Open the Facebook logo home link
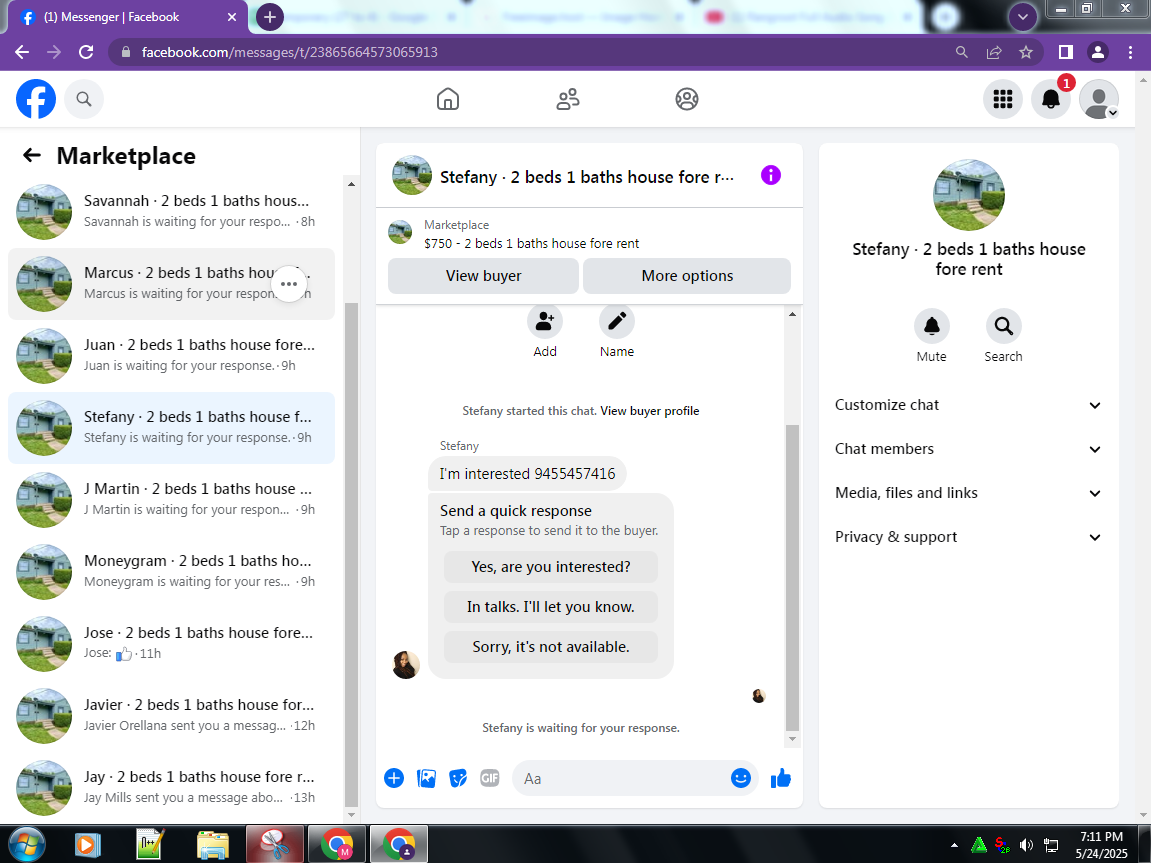 [36, 99]
